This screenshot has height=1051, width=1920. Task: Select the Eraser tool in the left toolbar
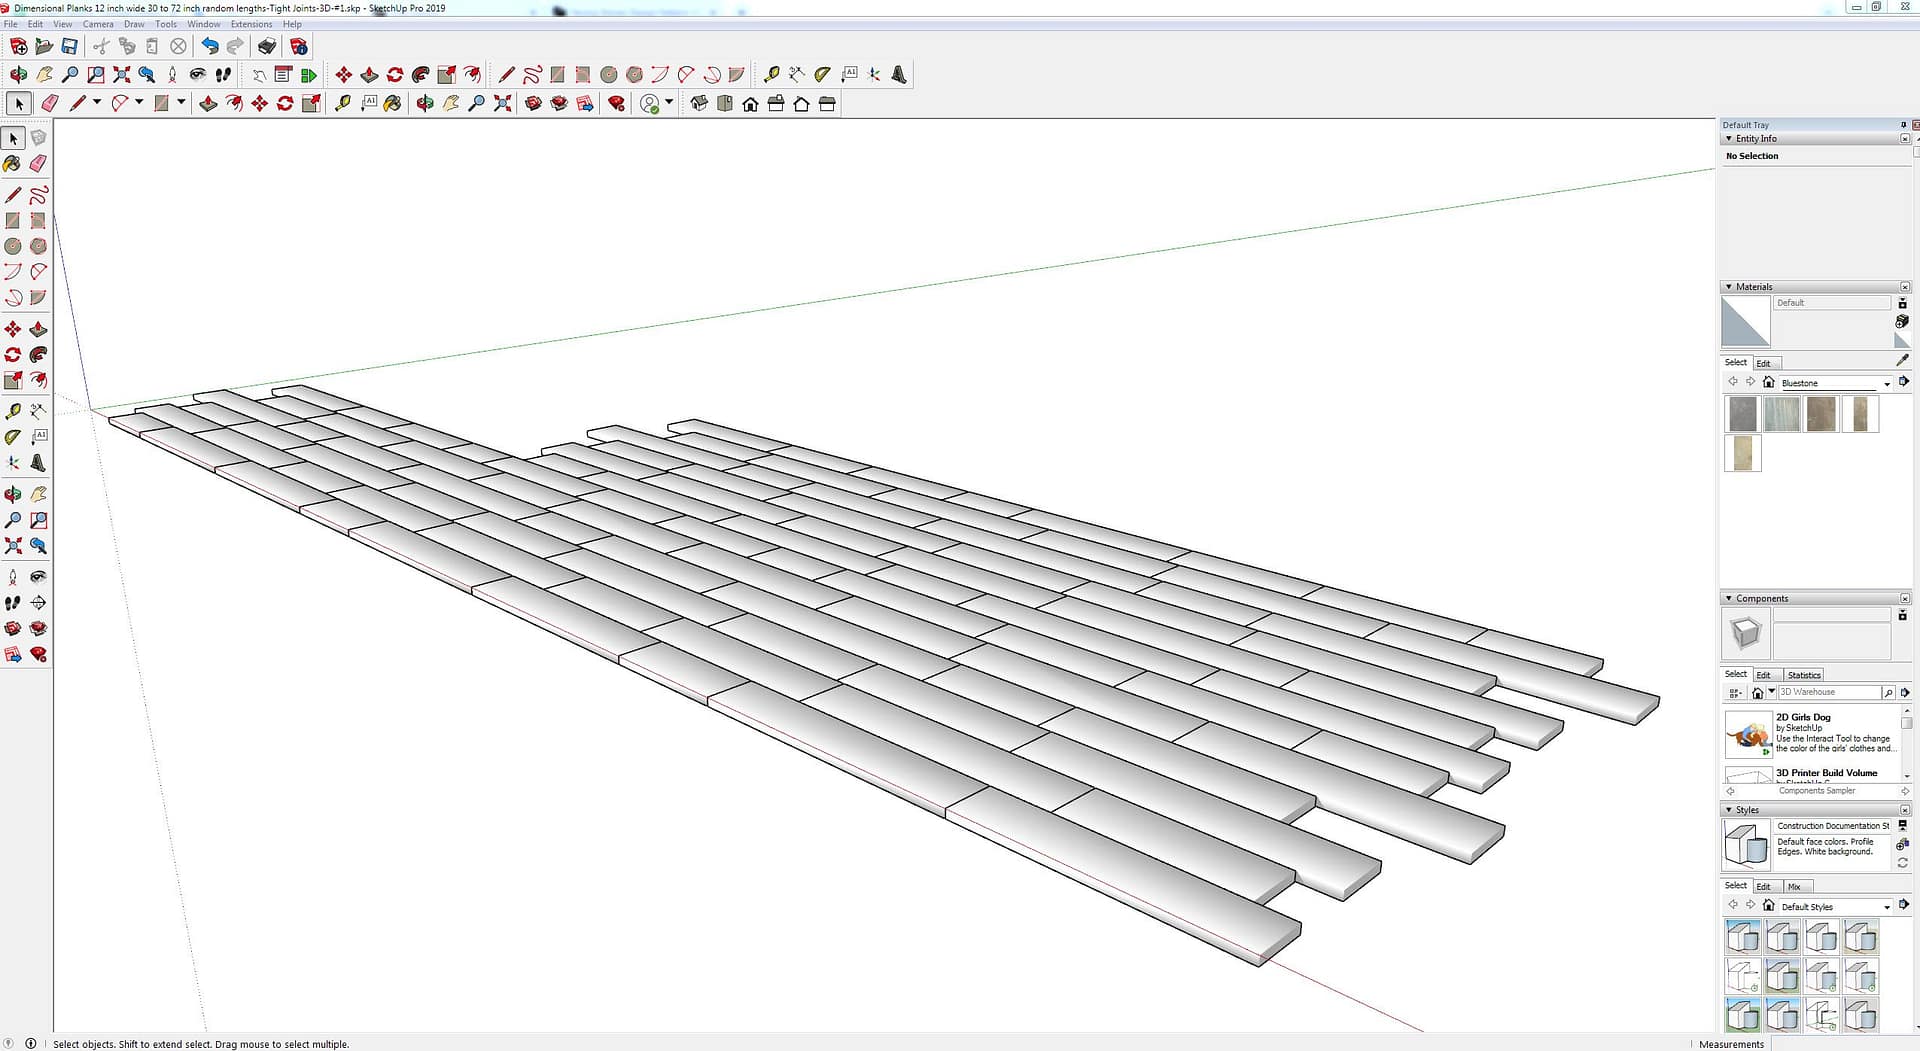[38, 164]
